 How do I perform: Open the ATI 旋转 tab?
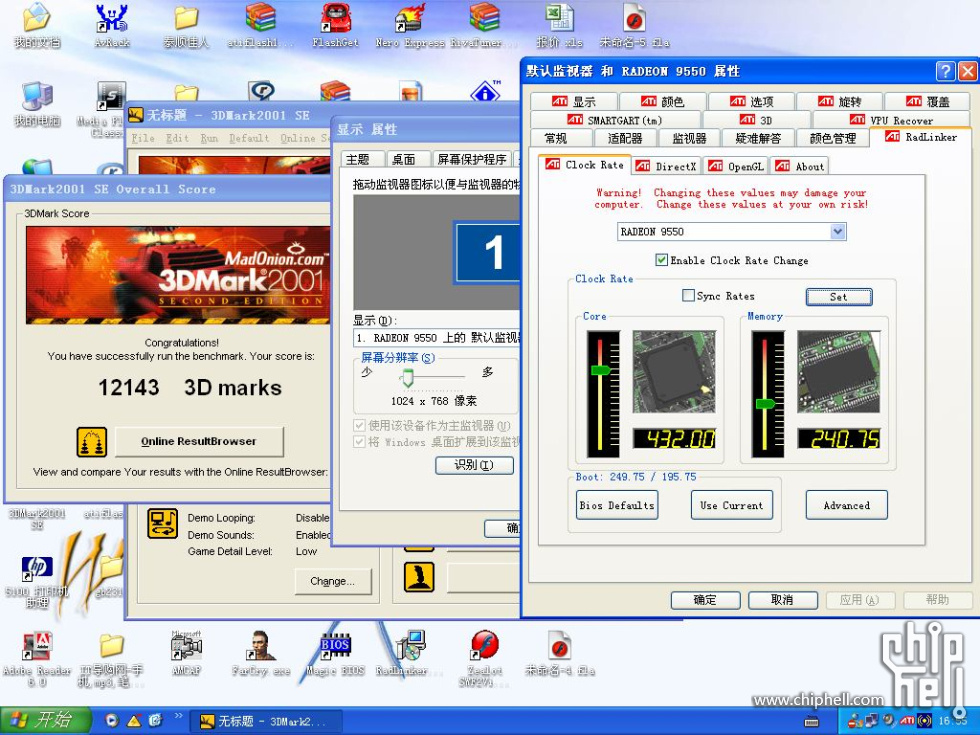(x=839, y=101)
